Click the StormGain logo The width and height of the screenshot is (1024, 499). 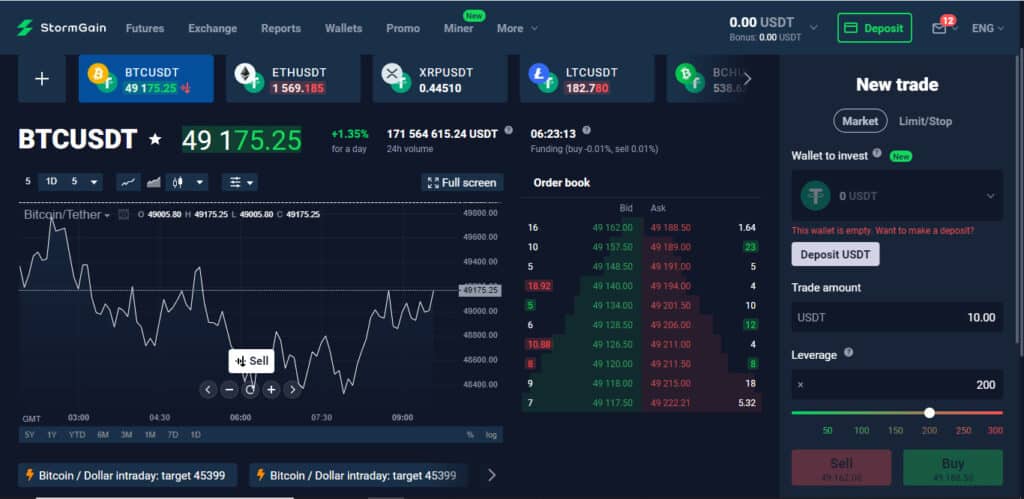(x=61, y=28)
